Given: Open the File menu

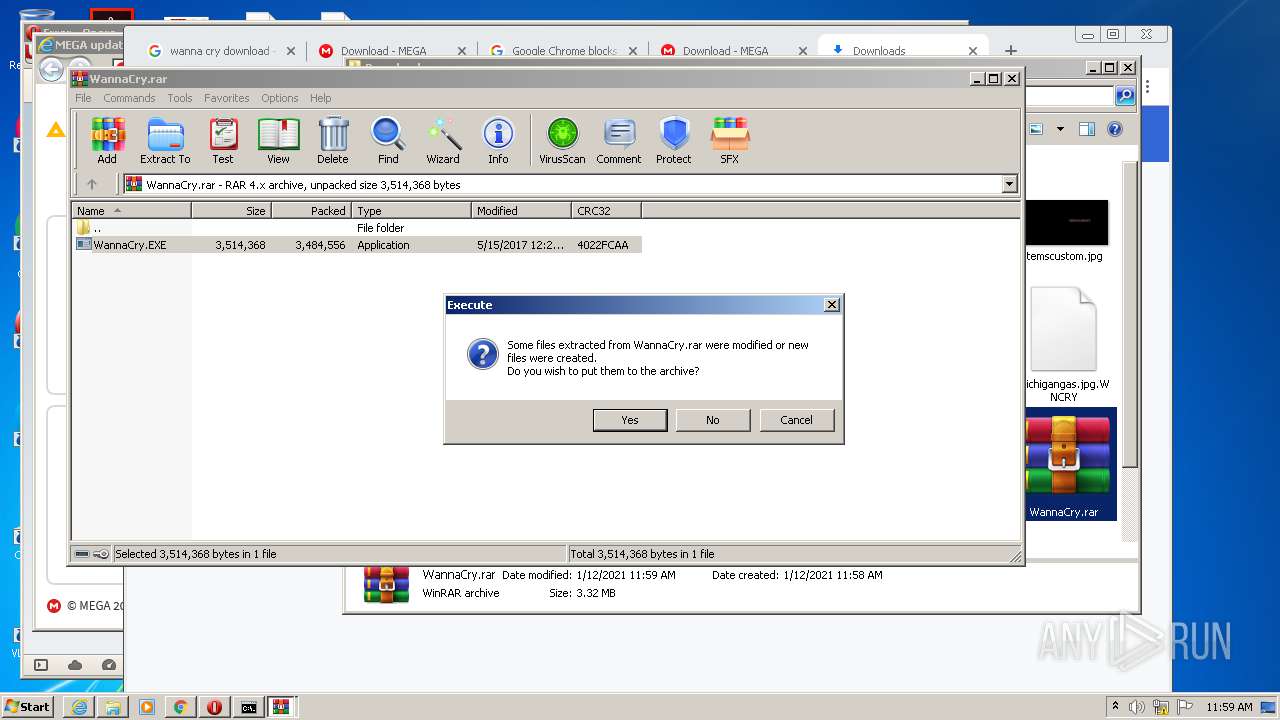Looking at the screenshot, I should click(x=83, y=98).
